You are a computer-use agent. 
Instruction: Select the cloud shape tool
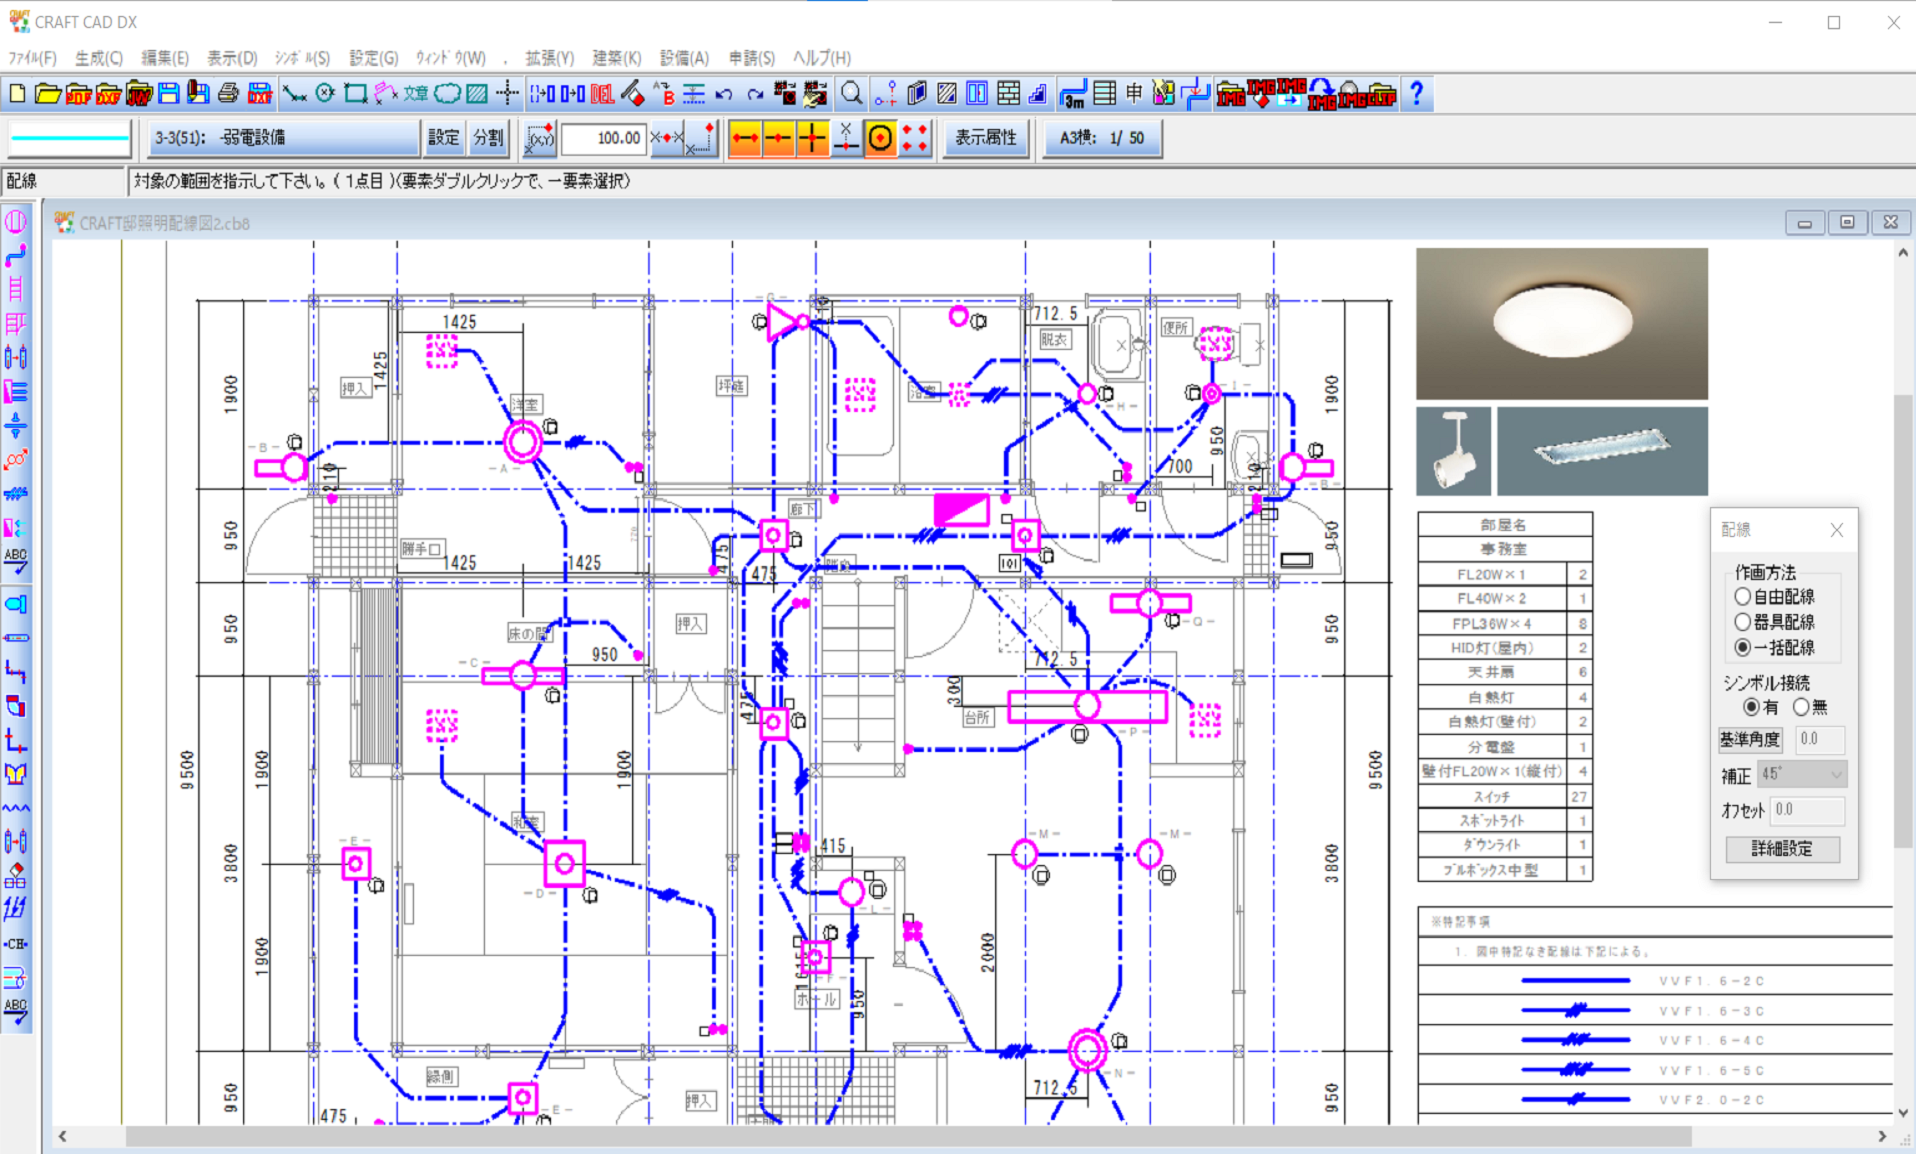click(448, 94)
